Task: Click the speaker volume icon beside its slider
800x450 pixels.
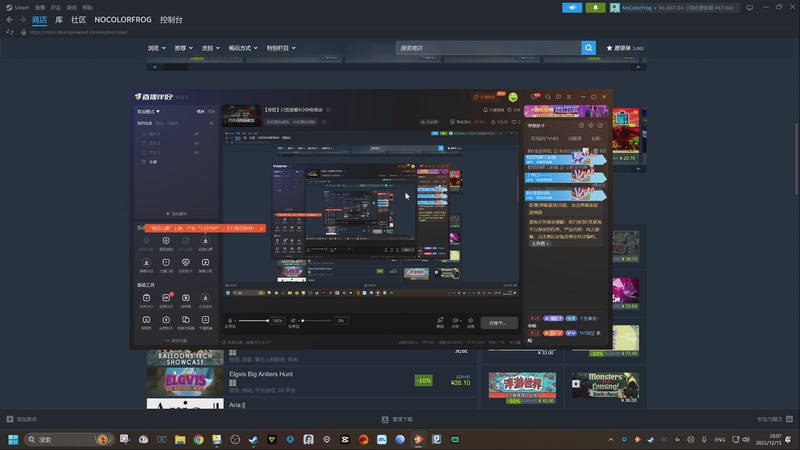Action: click(293, 320)
